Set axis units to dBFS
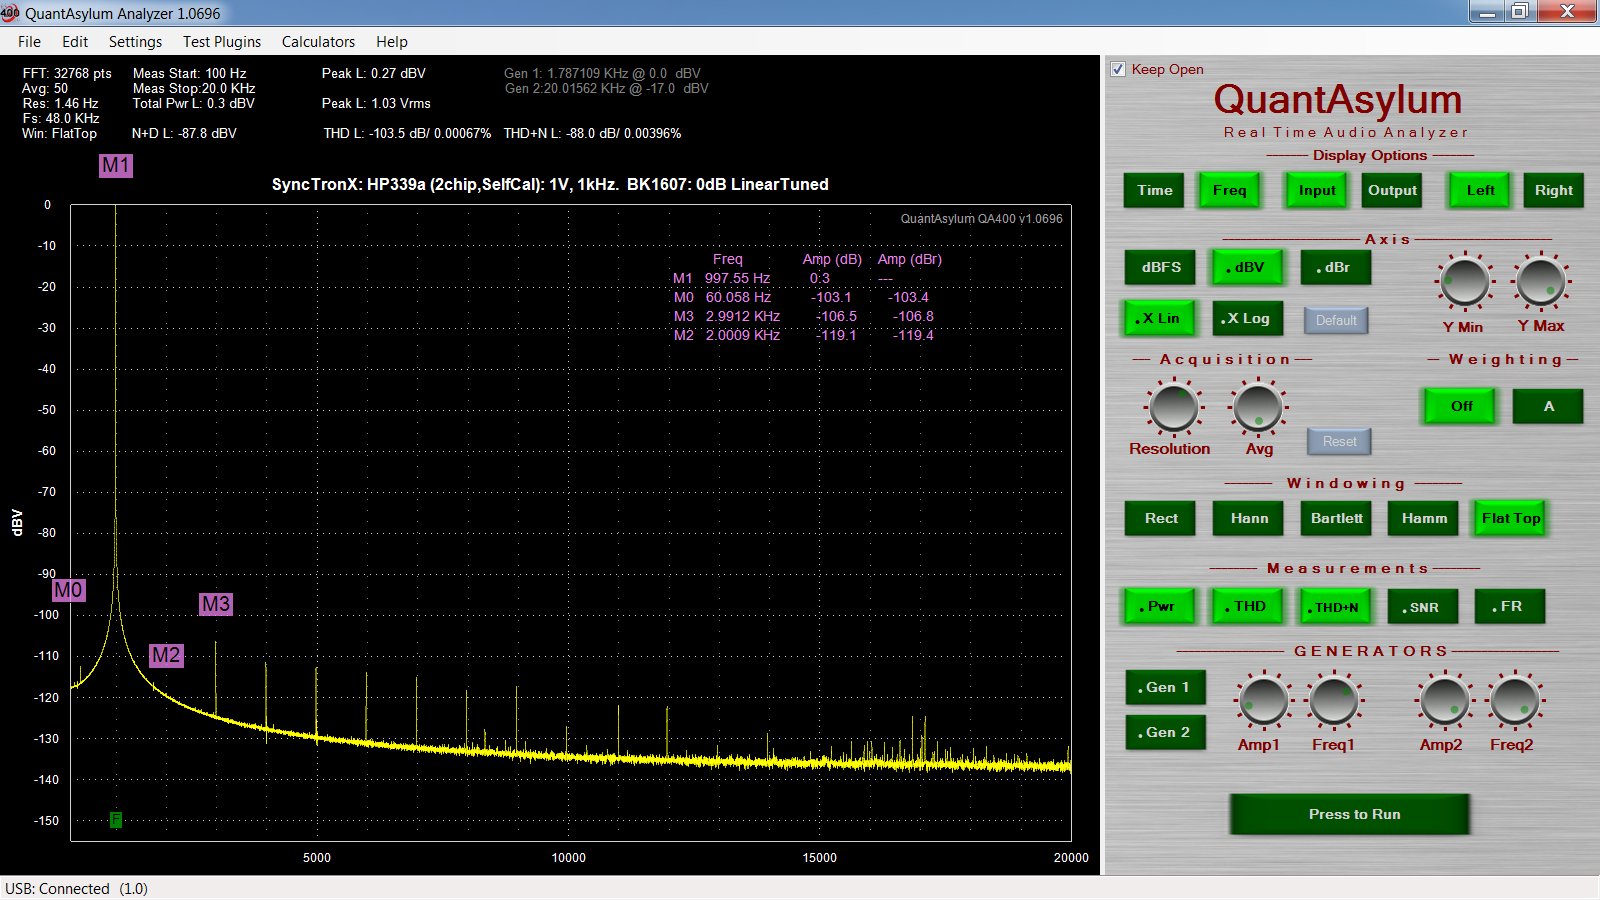This screenshot has height=900, width=1600. 1161,267
